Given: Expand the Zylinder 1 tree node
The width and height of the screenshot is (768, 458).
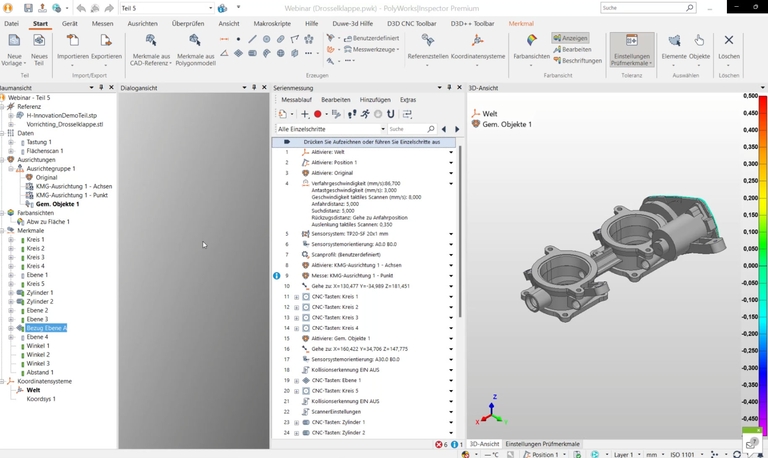Looking at the screenshot, I should pos(11,293).
